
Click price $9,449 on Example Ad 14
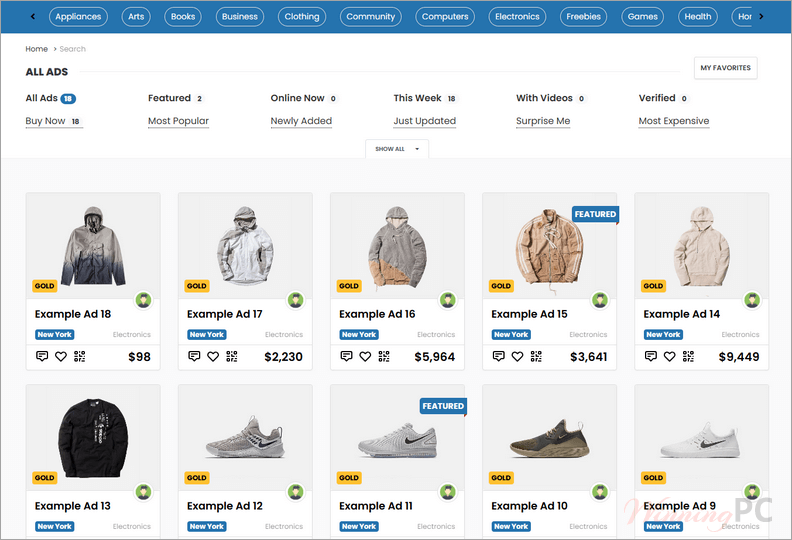pyautogui.click(x=739, y=357)
